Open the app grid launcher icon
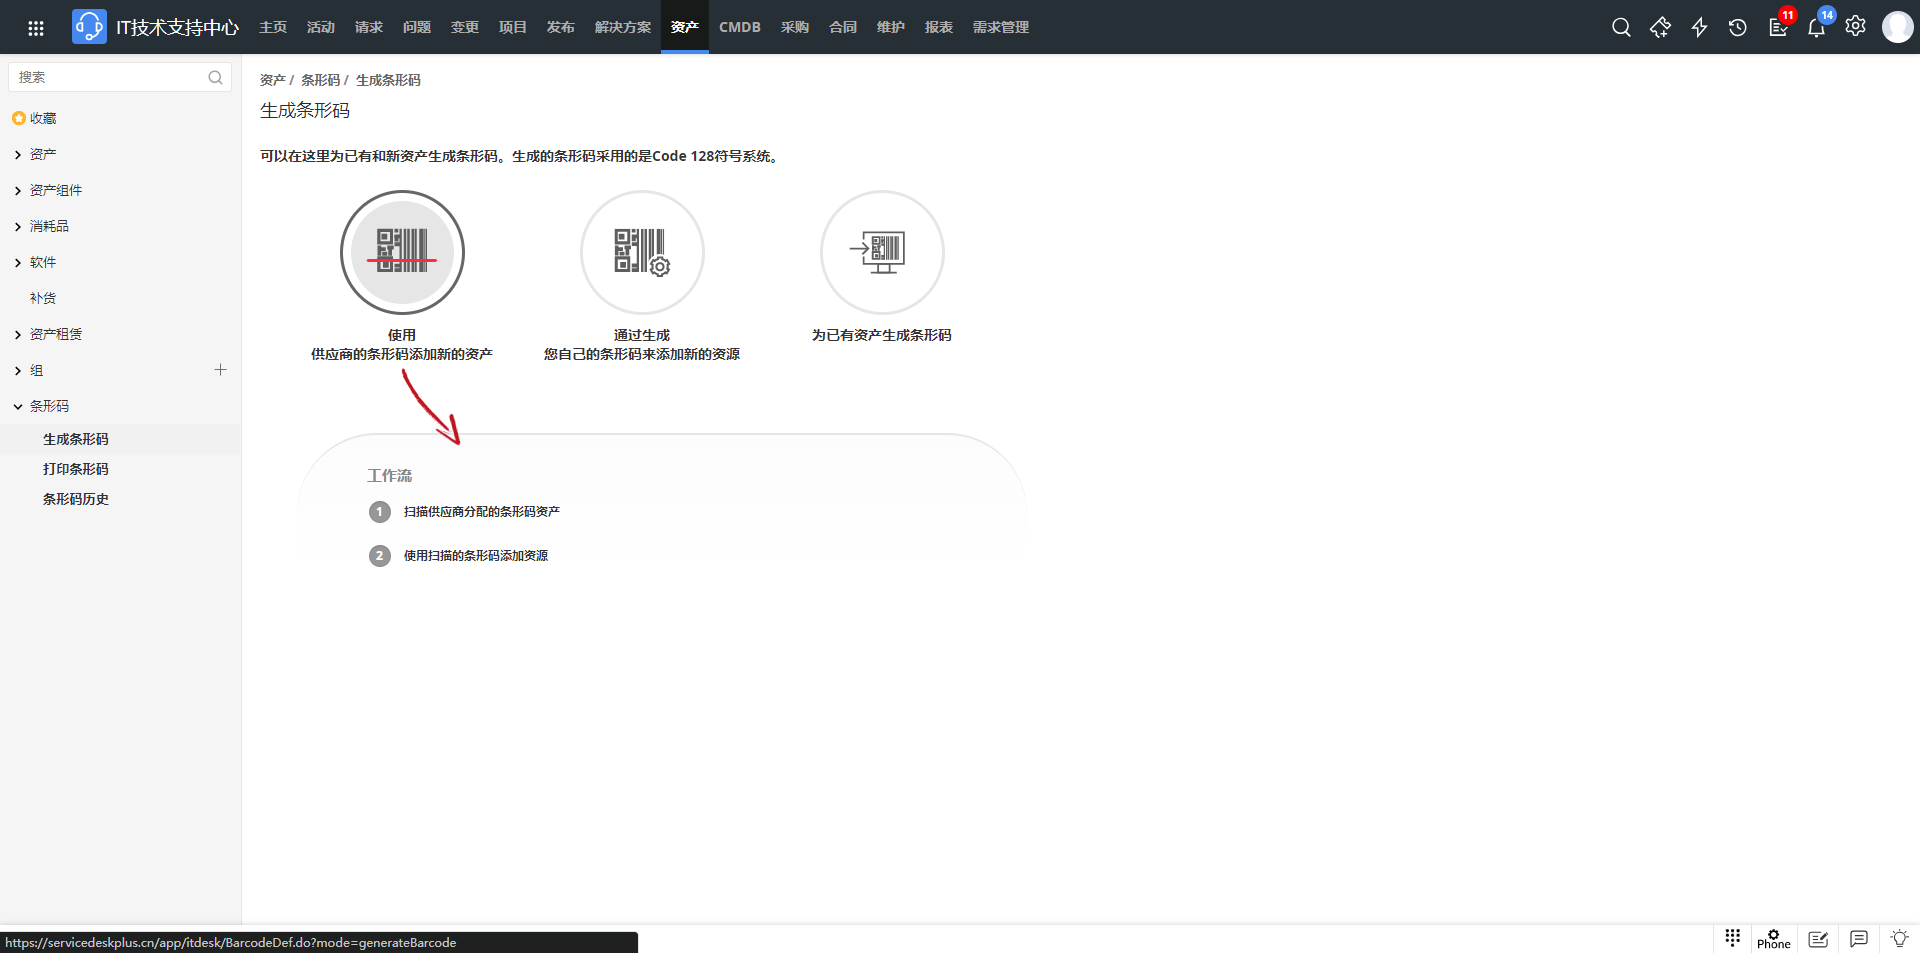The image size is (1920, 953). (36, 28)
